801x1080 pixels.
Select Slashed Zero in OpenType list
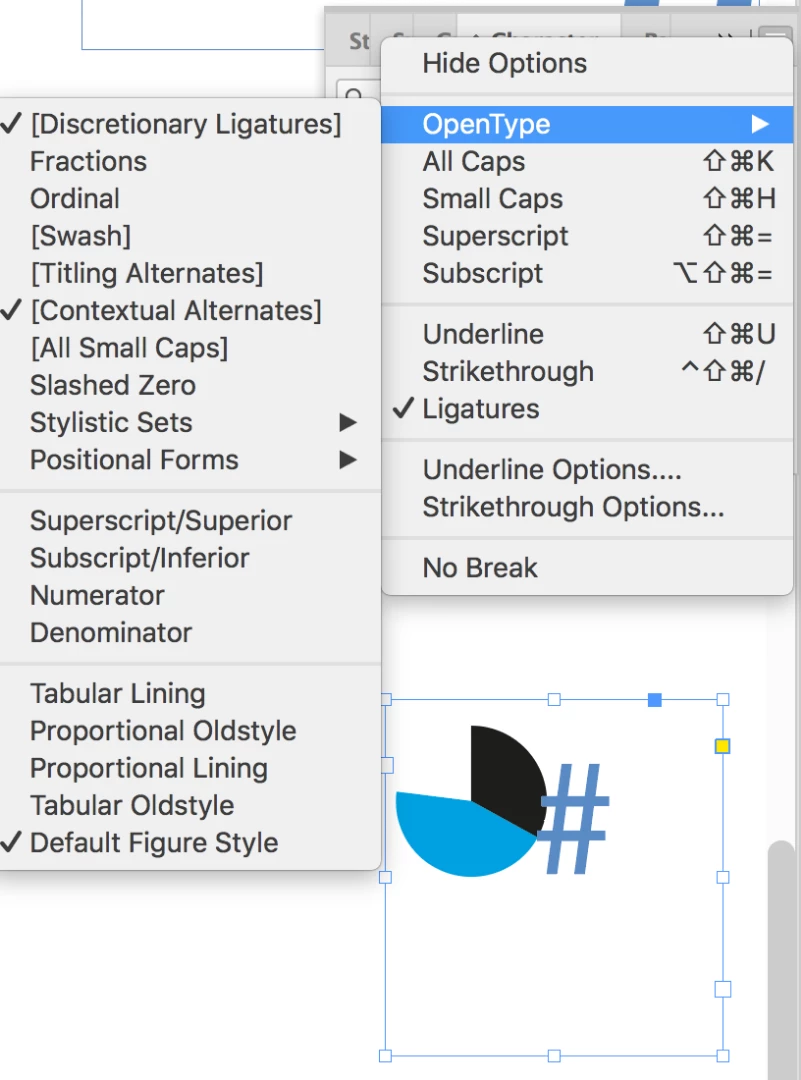(112, 385)
